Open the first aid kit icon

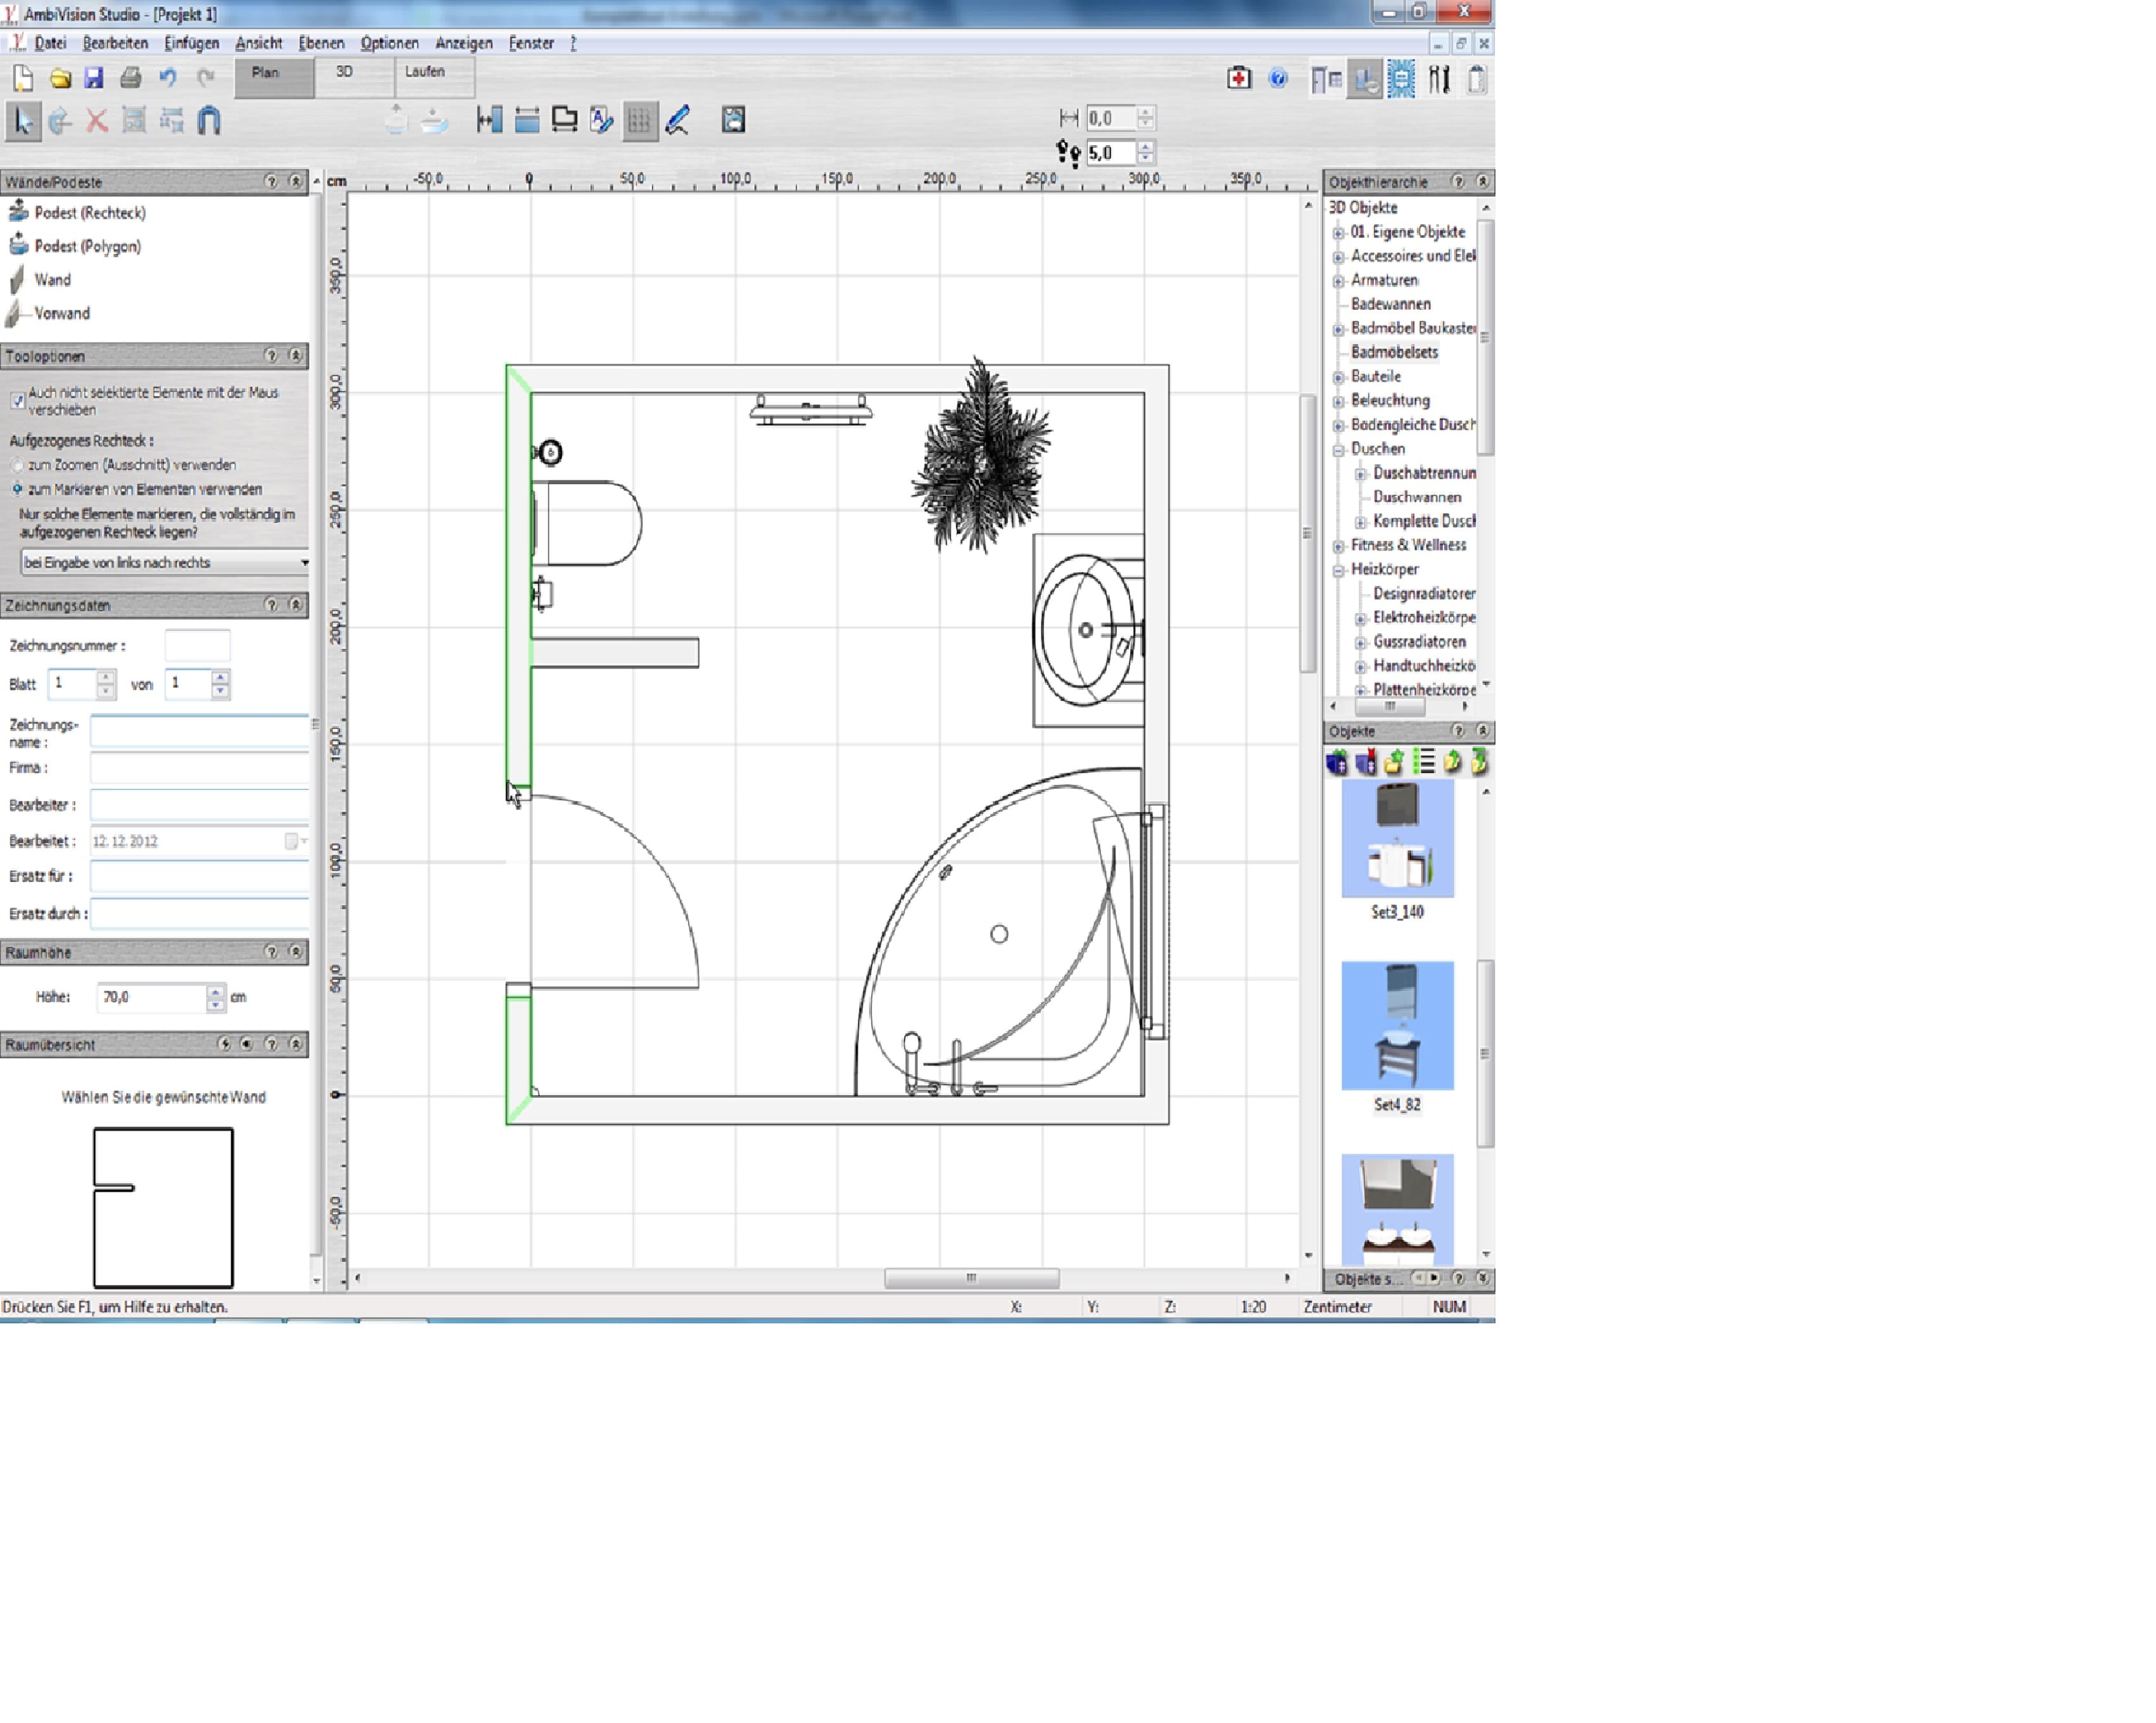[1238, 79]
